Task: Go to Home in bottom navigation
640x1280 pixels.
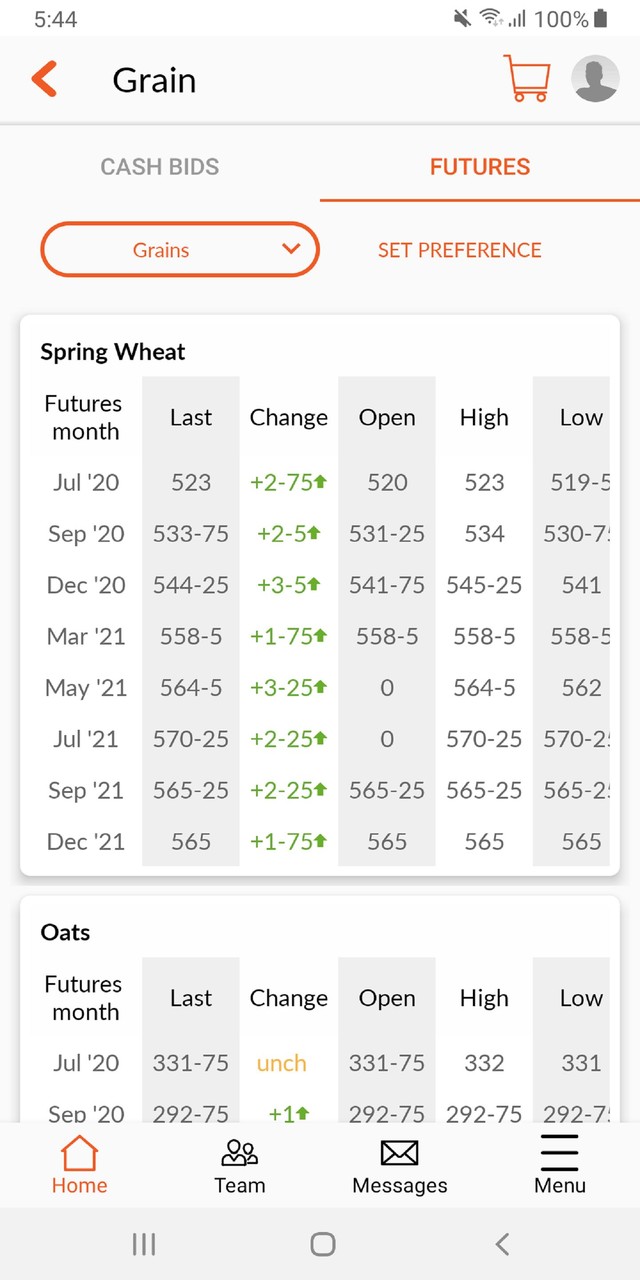Action: [x=79, y=1166]
